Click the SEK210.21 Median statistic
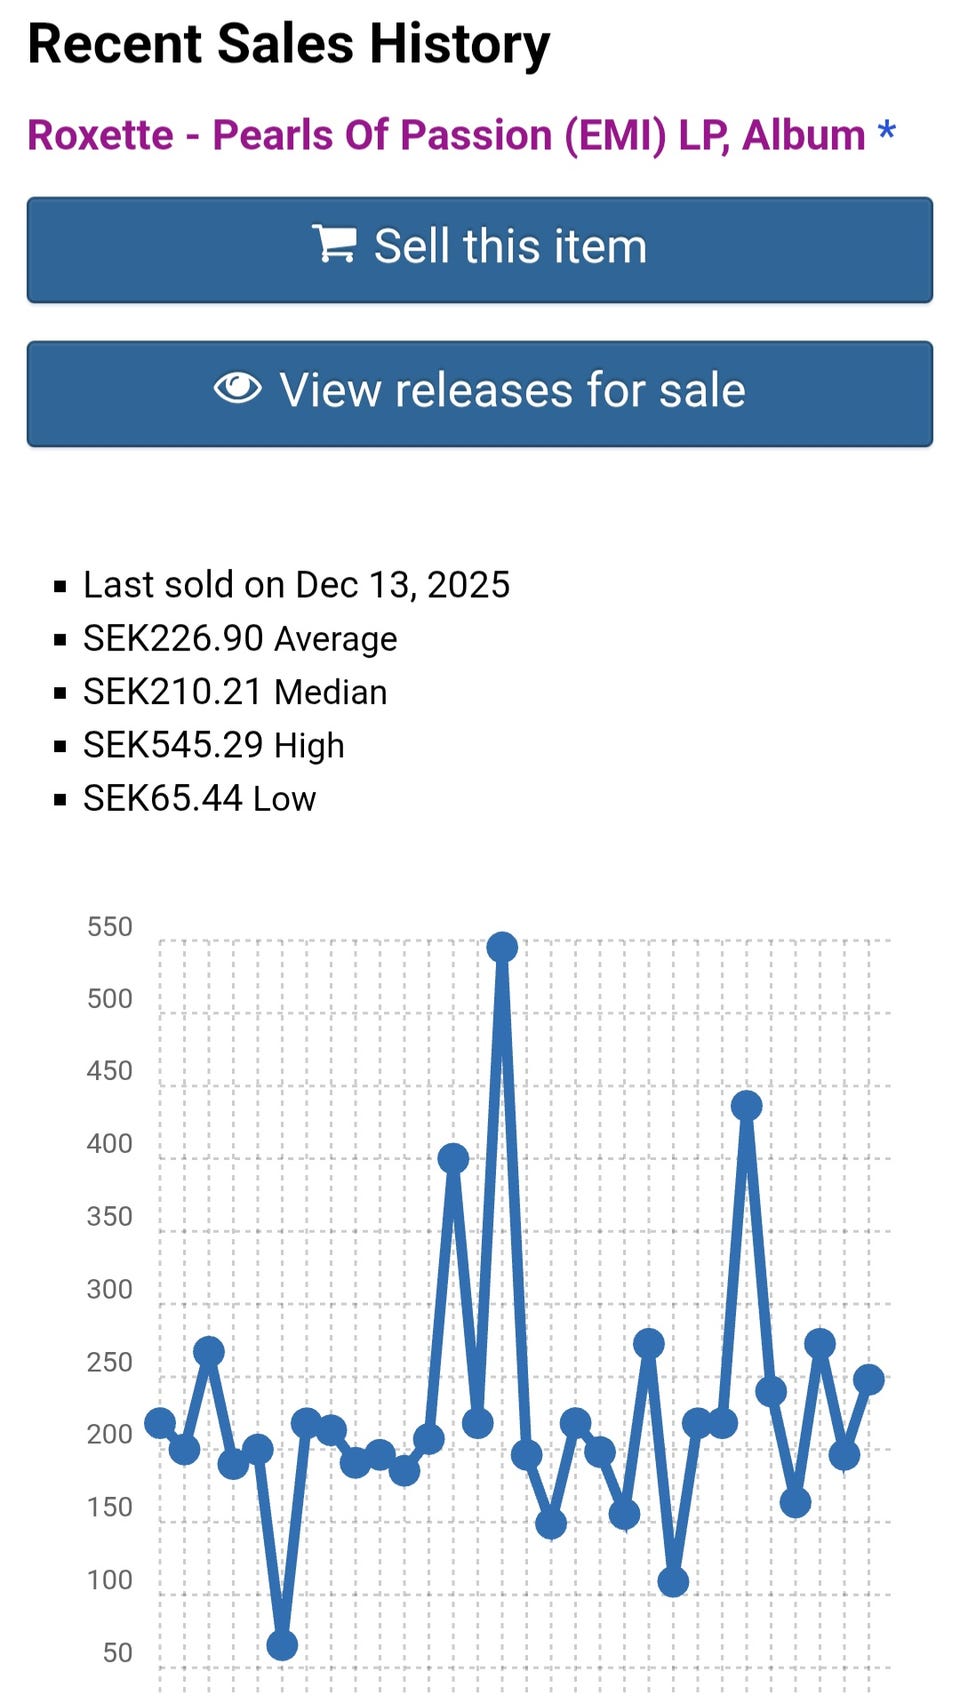Image resolution: width=960 pixels, height=1696 pixels. tap(235, 692)
